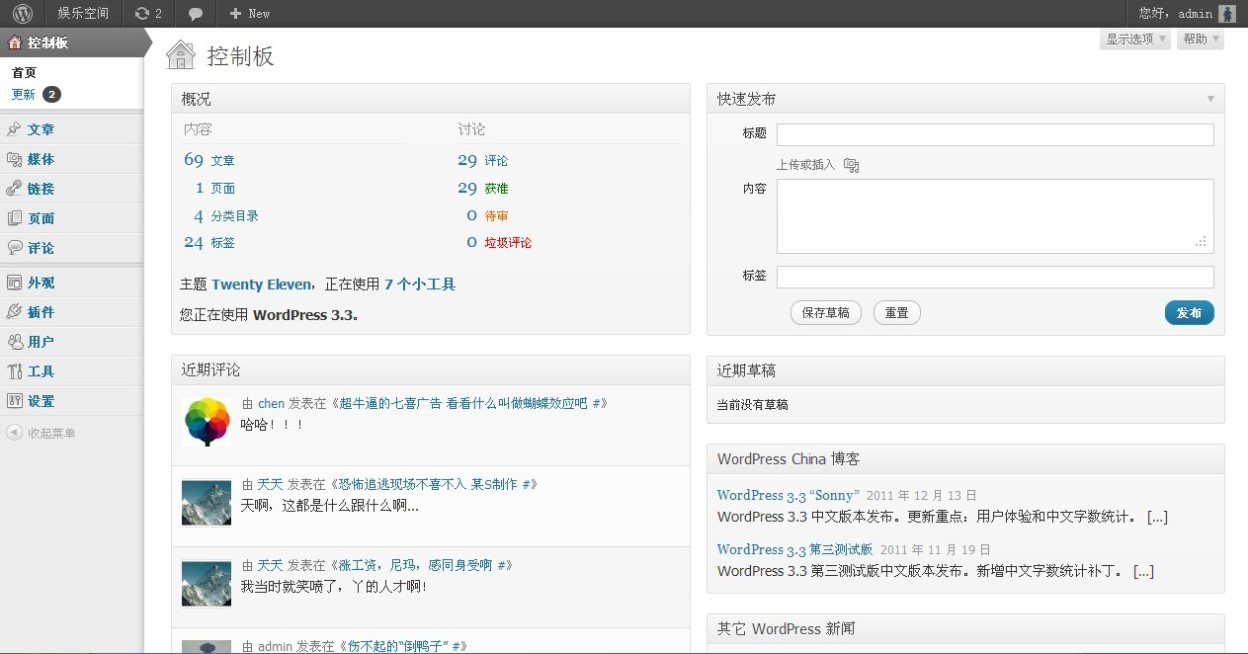Click the 收起菜单 text
Screen dimensions: 1248x654
point(52,433)
